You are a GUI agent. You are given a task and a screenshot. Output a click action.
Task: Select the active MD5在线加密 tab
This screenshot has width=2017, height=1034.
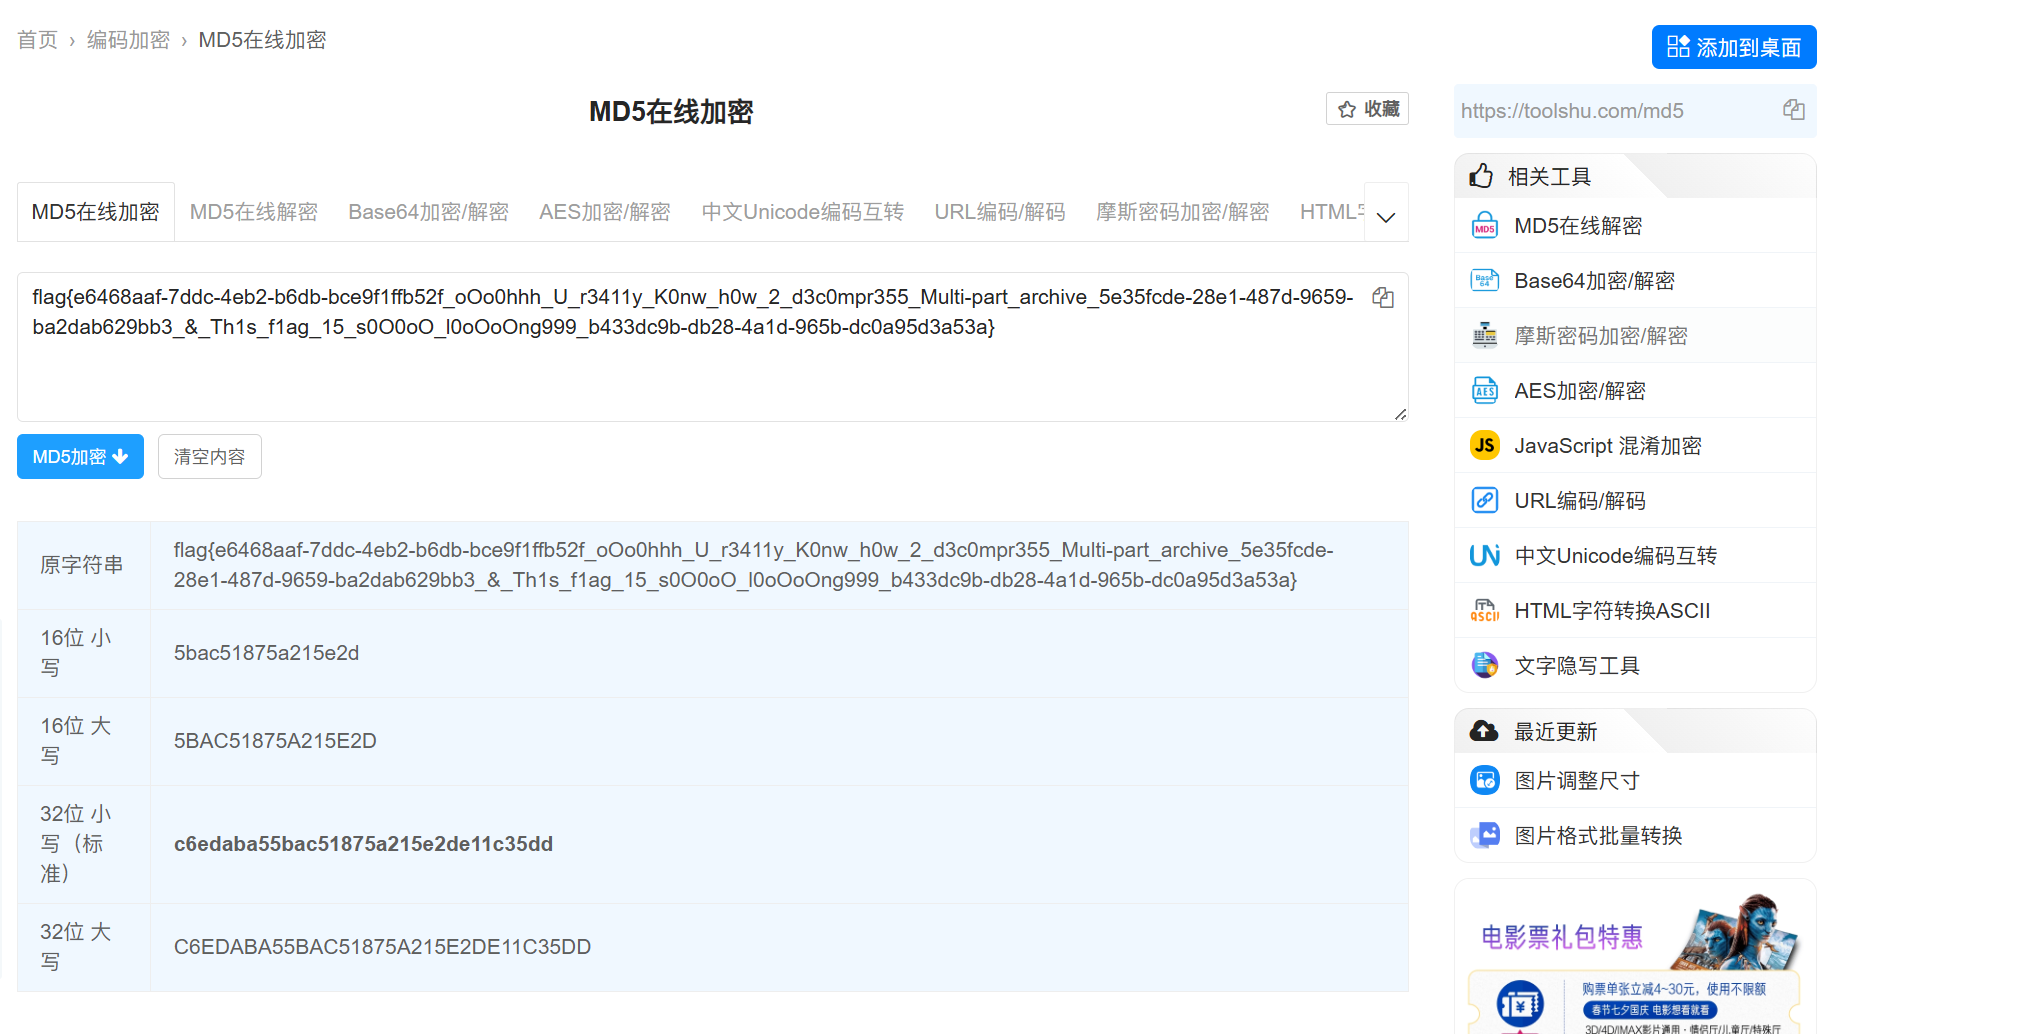point(96,212)
